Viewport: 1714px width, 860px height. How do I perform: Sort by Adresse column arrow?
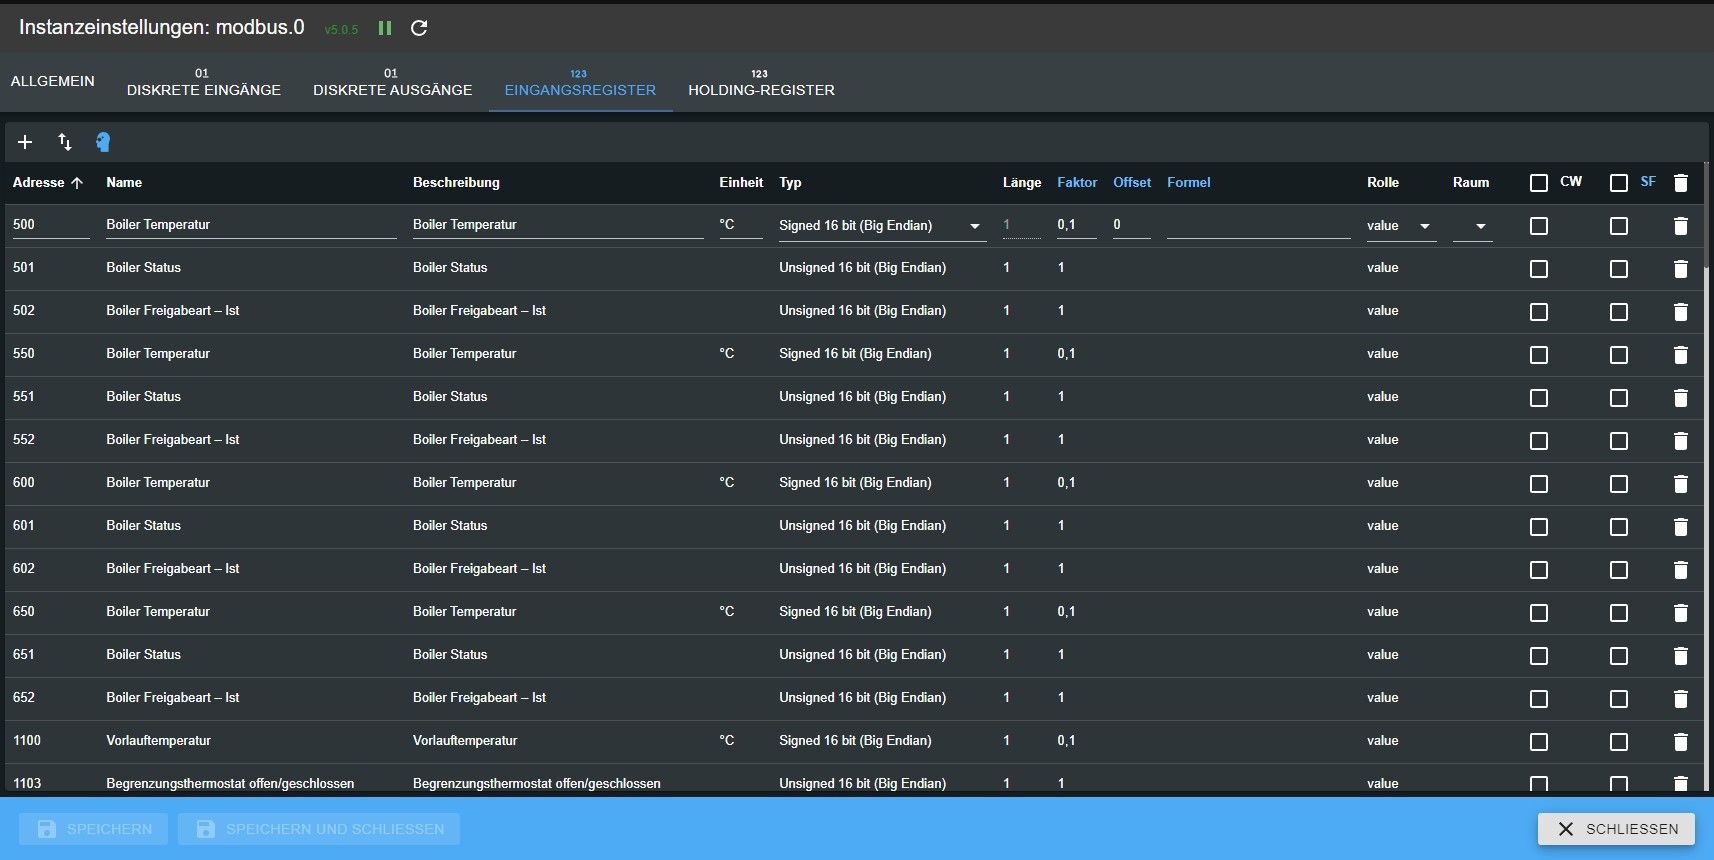pyautogui.click(x=77, y=183)
